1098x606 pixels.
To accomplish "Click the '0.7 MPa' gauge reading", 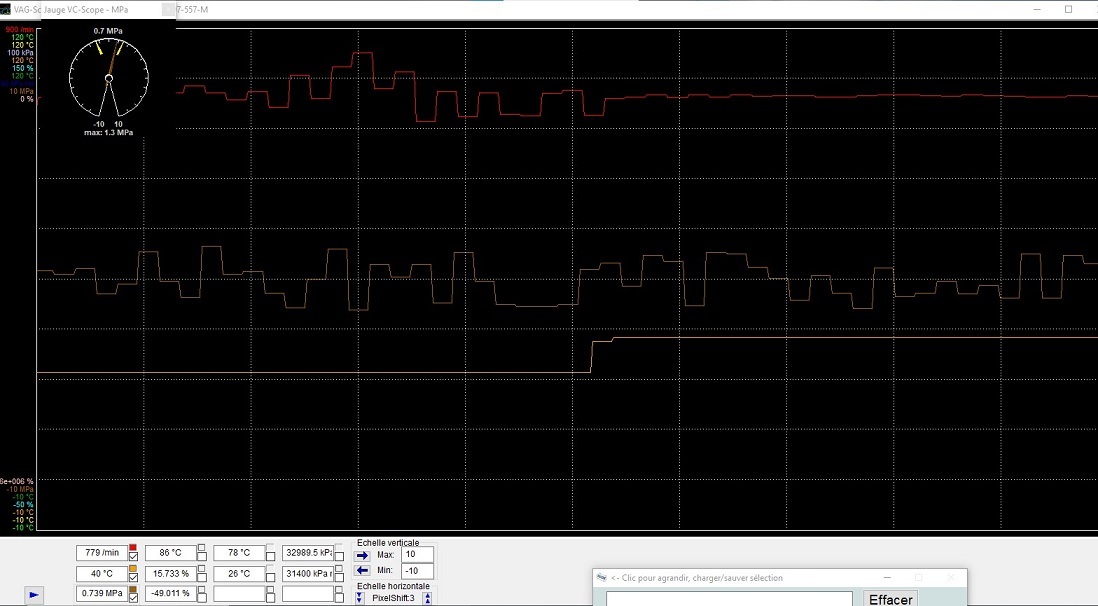I will point(108,31).
